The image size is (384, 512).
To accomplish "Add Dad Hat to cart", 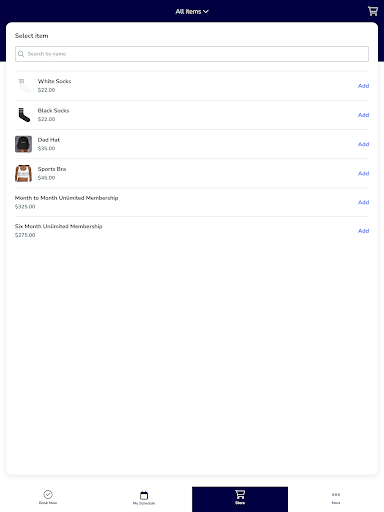I will click(363, 144).
